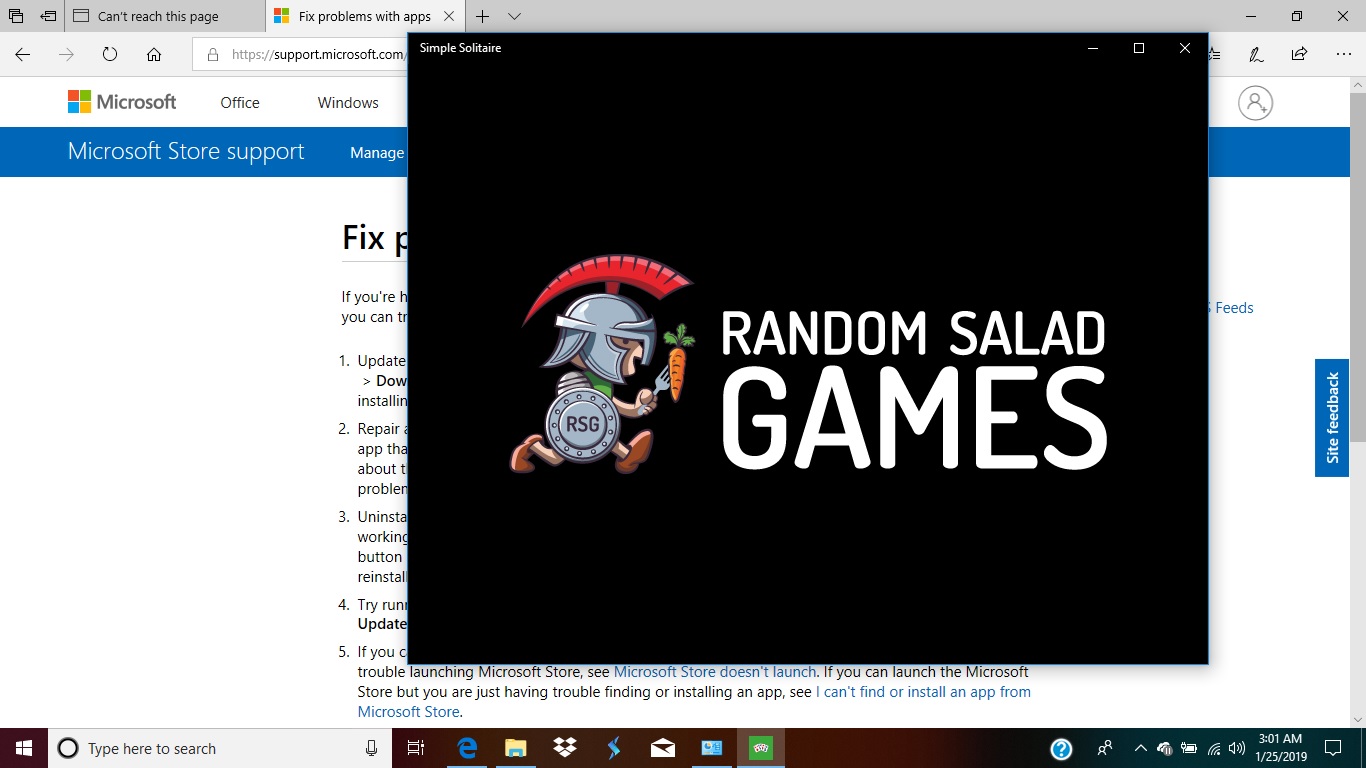The width and height of the screenshot is (1366, 768).
Task: Open the blue window app in taskbar
Action: pyautogui.click(x=711, y=748)
